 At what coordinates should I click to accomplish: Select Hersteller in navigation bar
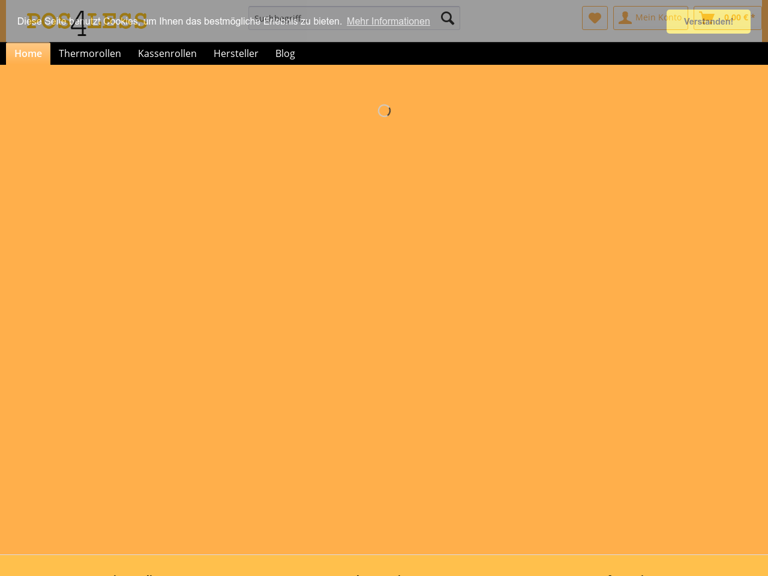tap(236, 53)
